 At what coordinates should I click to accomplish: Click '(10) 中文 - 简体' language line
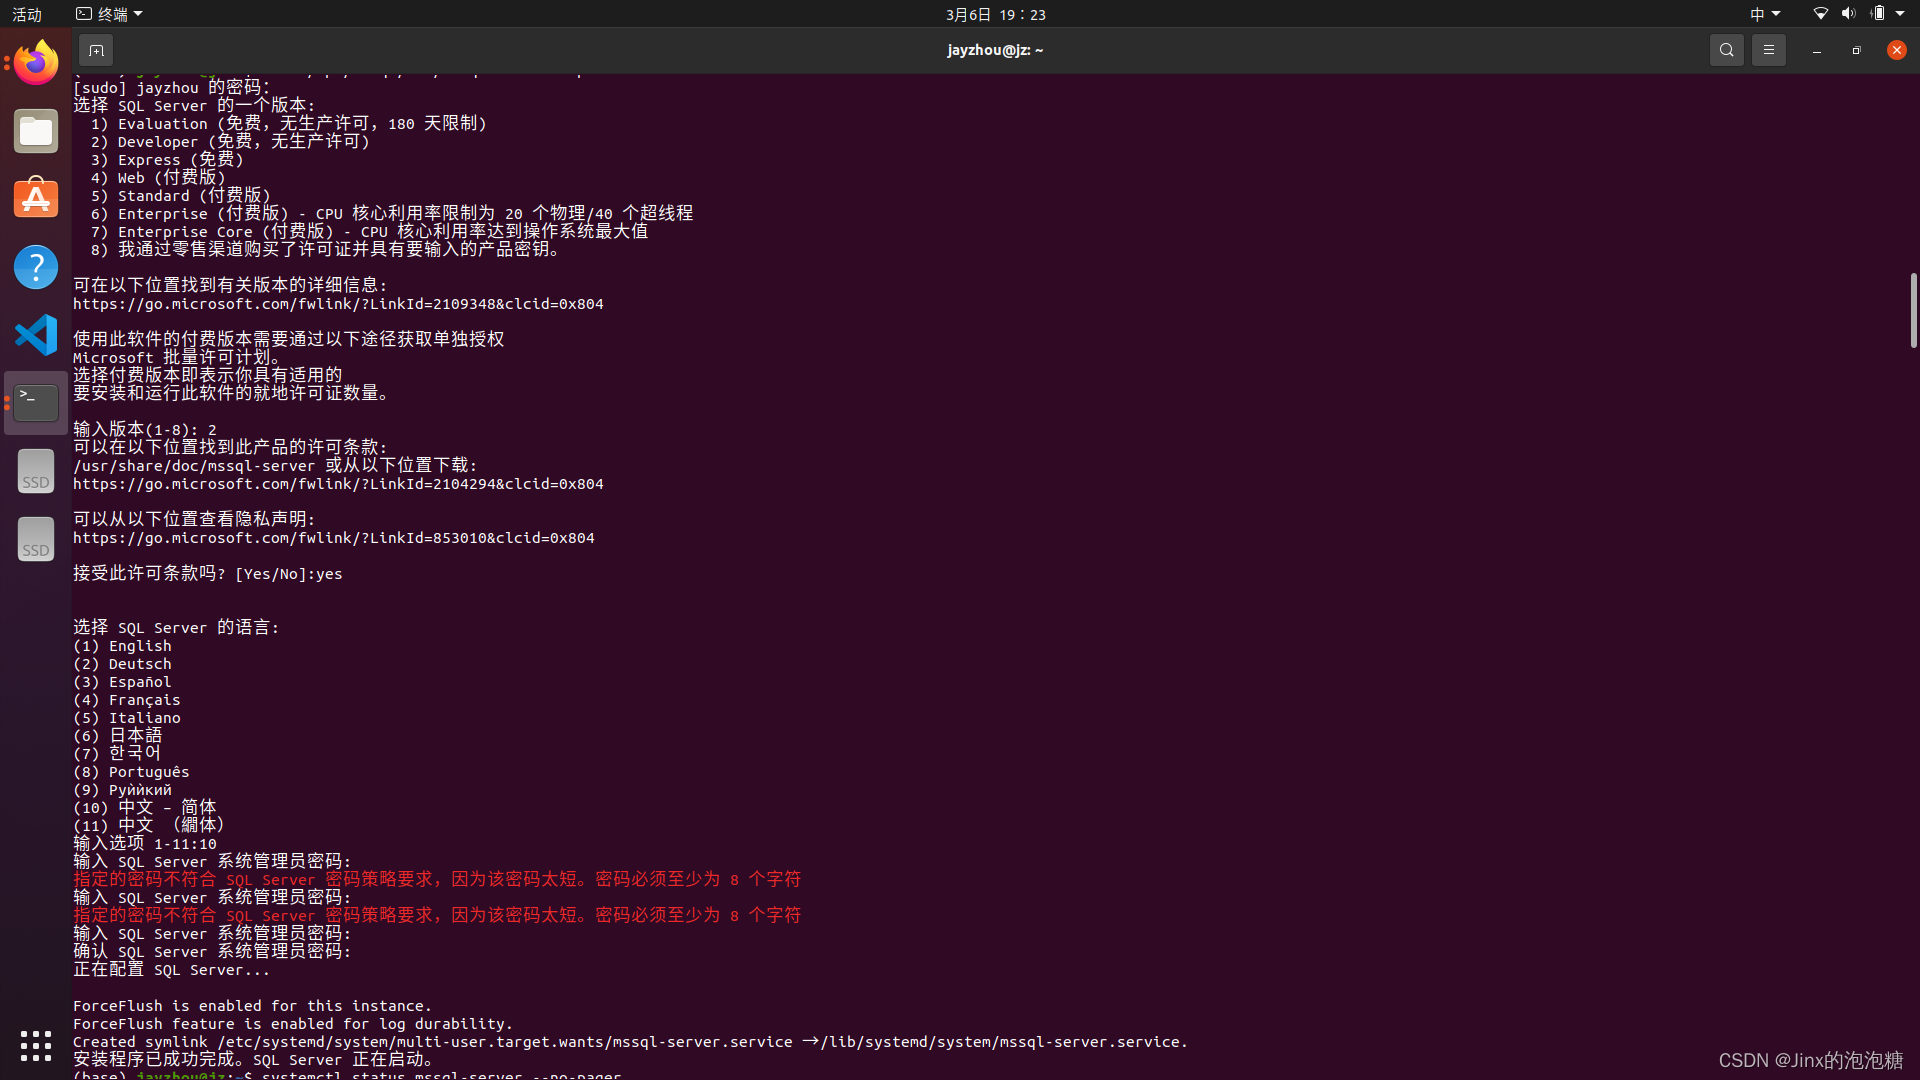(144, 807)
